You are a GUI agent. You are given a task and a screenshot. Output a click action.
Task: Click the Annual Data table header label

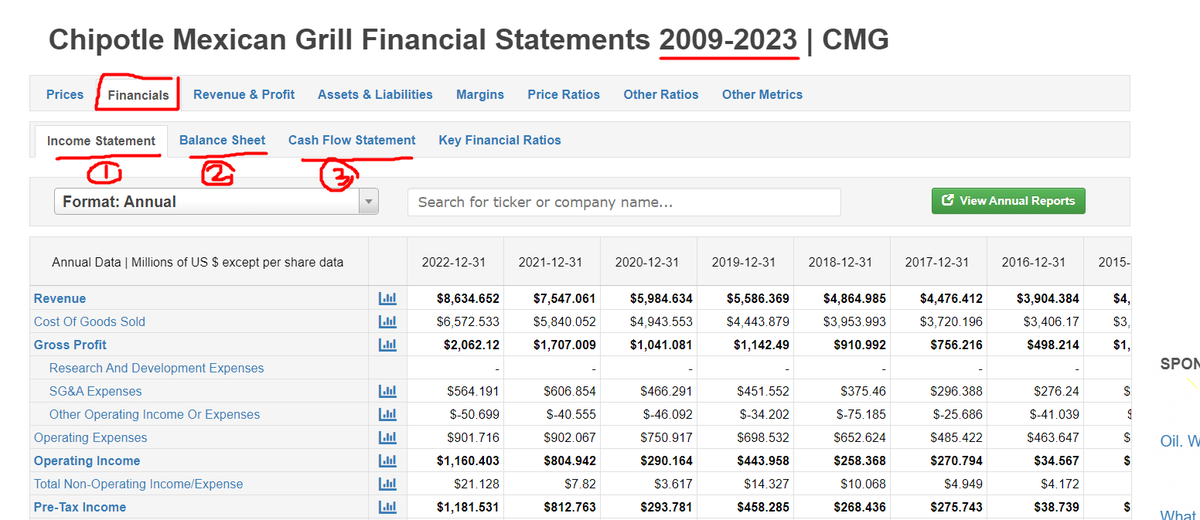[x=198, y=262]
